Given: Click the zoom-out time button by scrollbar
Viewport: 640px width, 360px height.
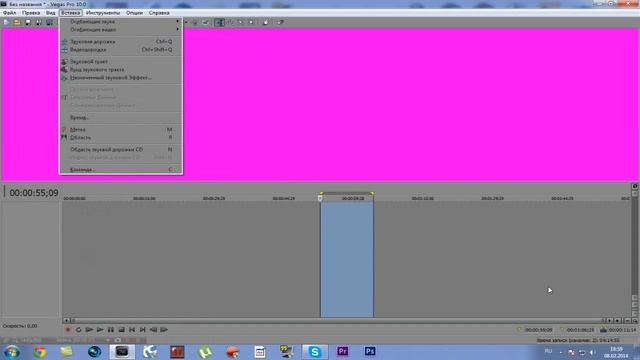Looking at the screenshot, I should coord(627,321).
